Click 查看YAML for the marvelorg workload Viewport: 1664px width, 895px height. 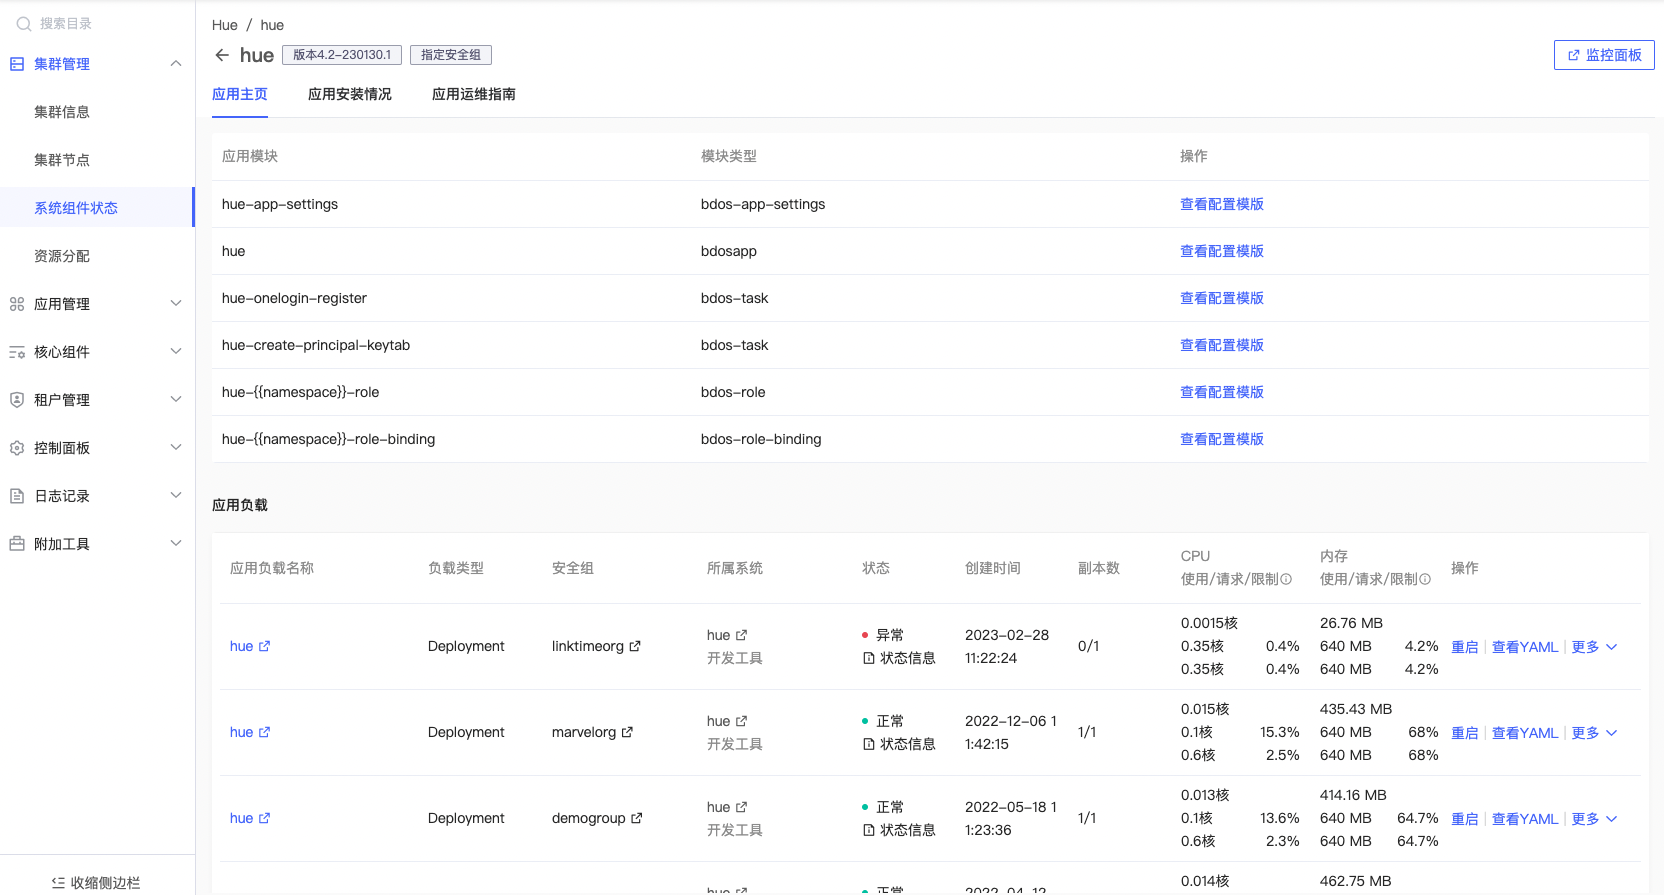tap(1525, 733)
